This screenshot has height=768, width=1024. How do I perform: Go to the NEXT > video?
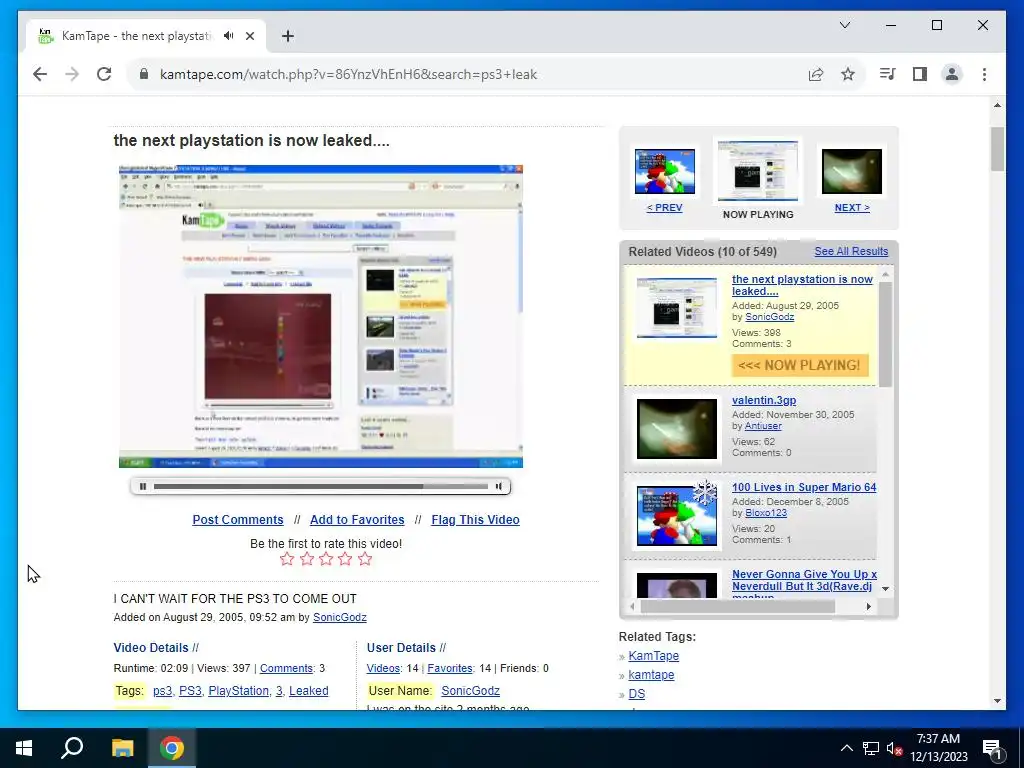(852, 208)
